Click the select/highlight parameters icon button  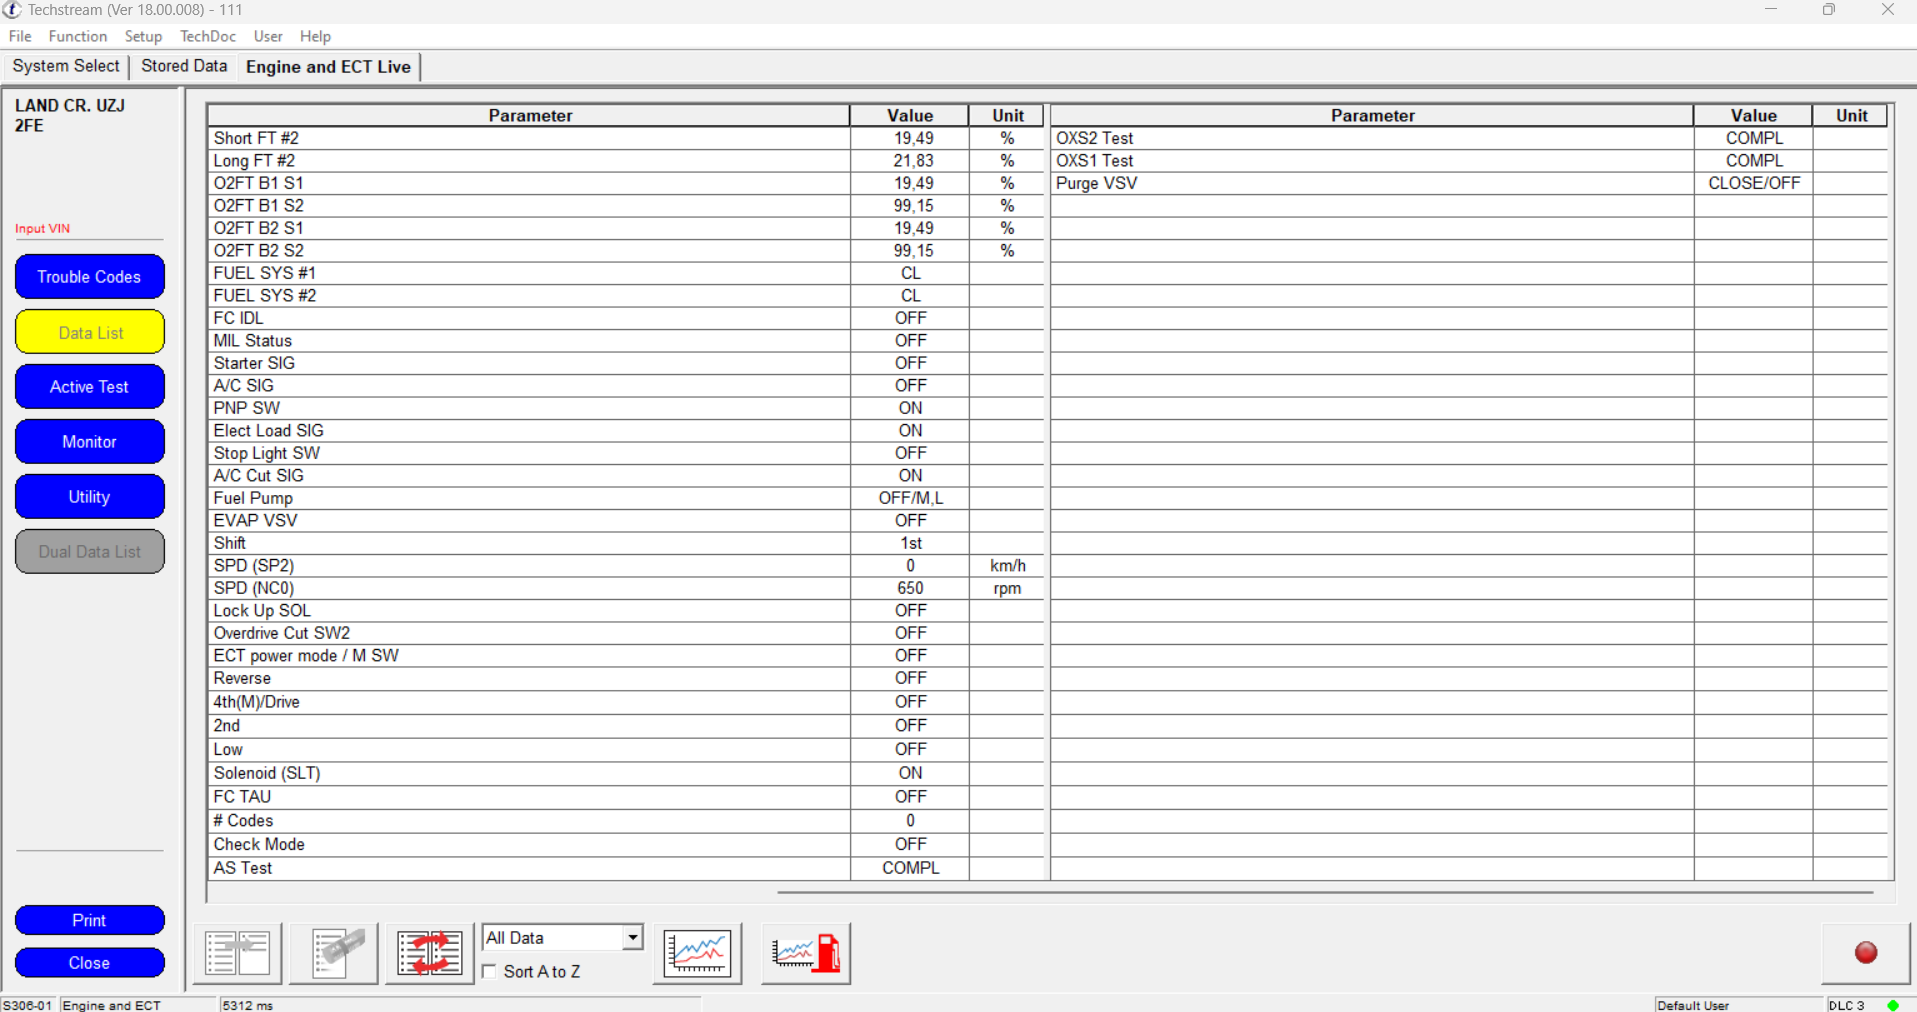(334, 953)
